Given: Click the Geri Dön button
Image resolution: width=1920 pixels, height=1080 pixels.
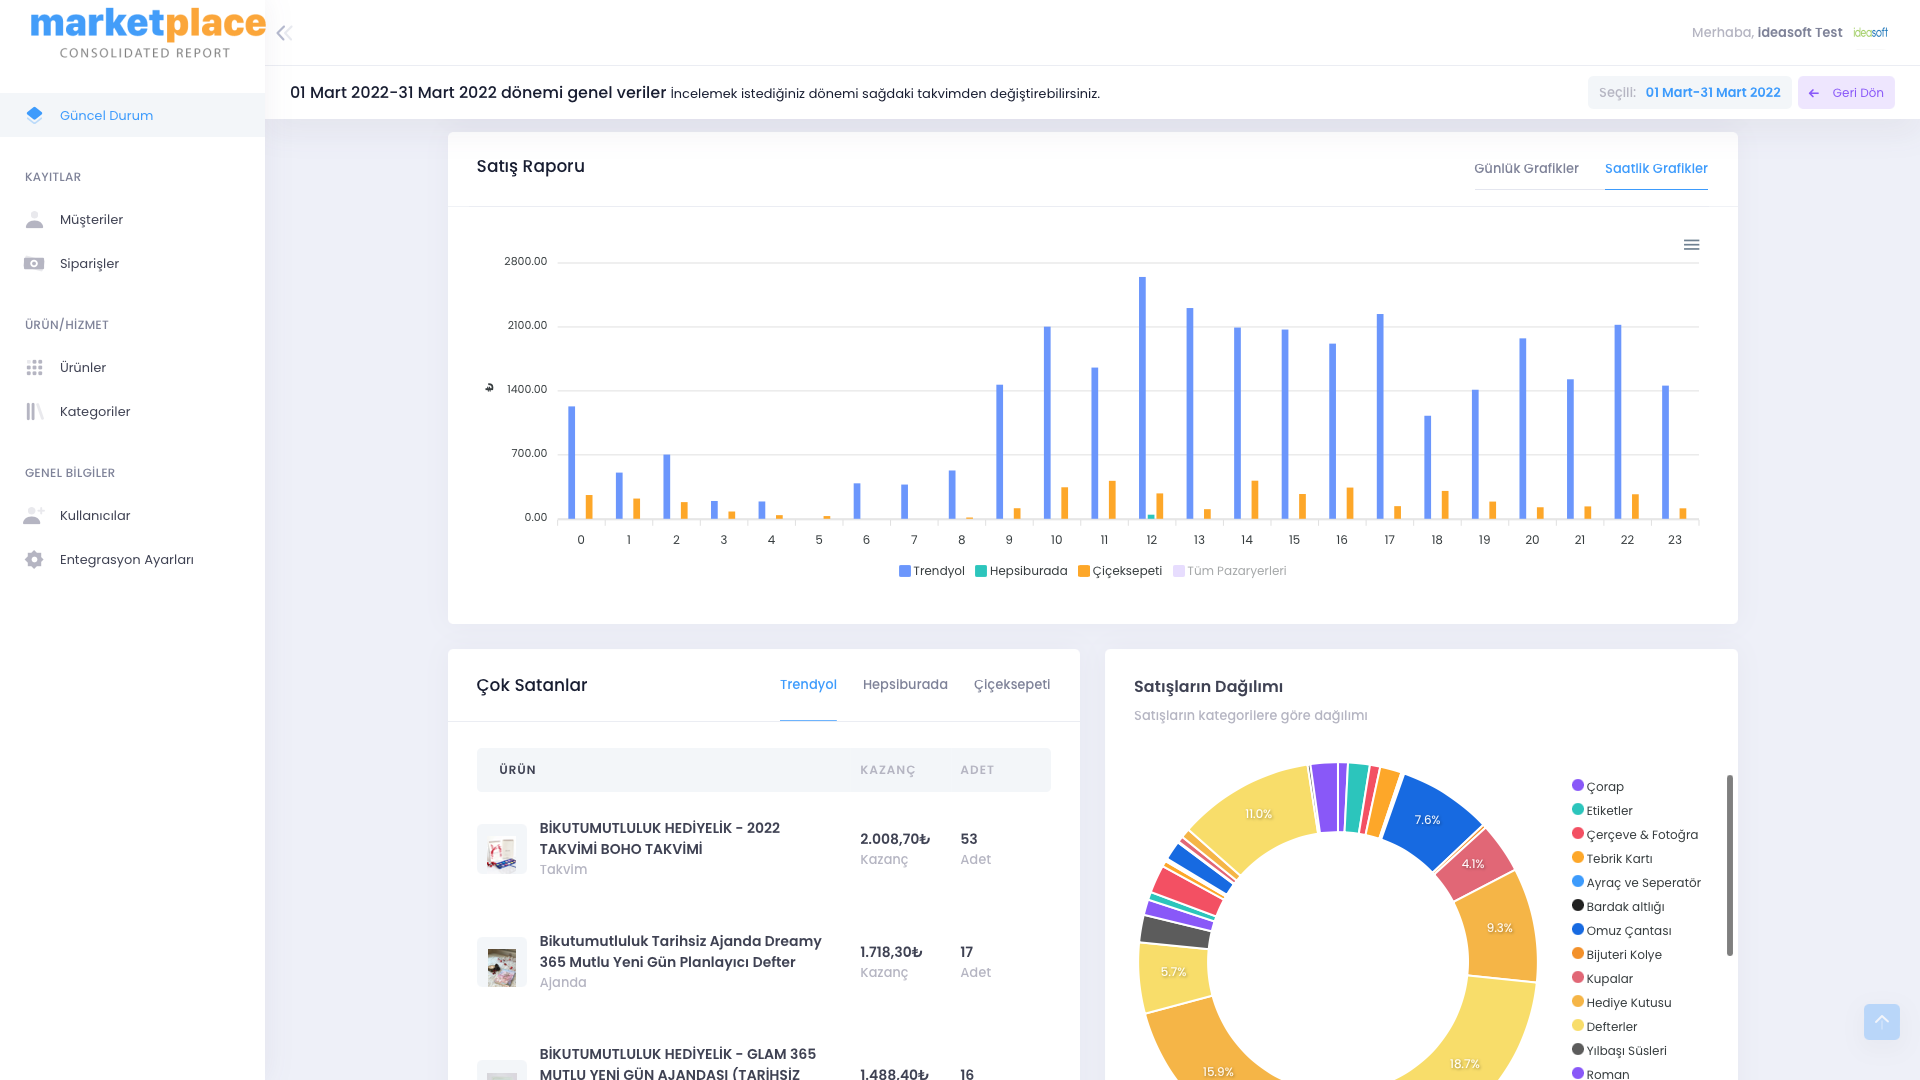Looking at the screenshot, I should click(1846, 93).
